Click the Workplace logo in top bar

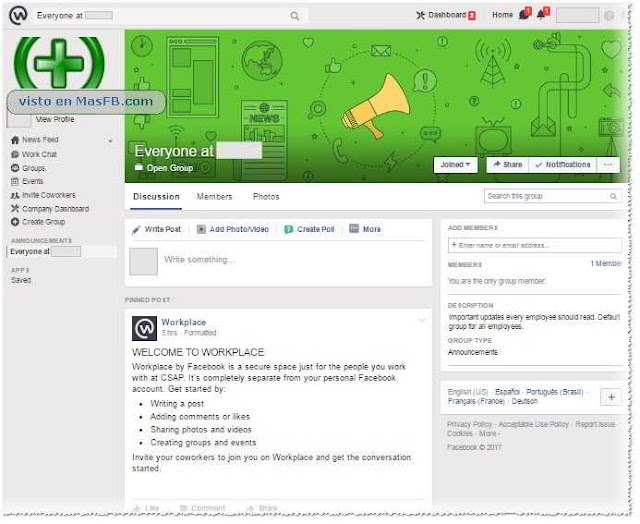pyautogui.click(x=18, y=16)
